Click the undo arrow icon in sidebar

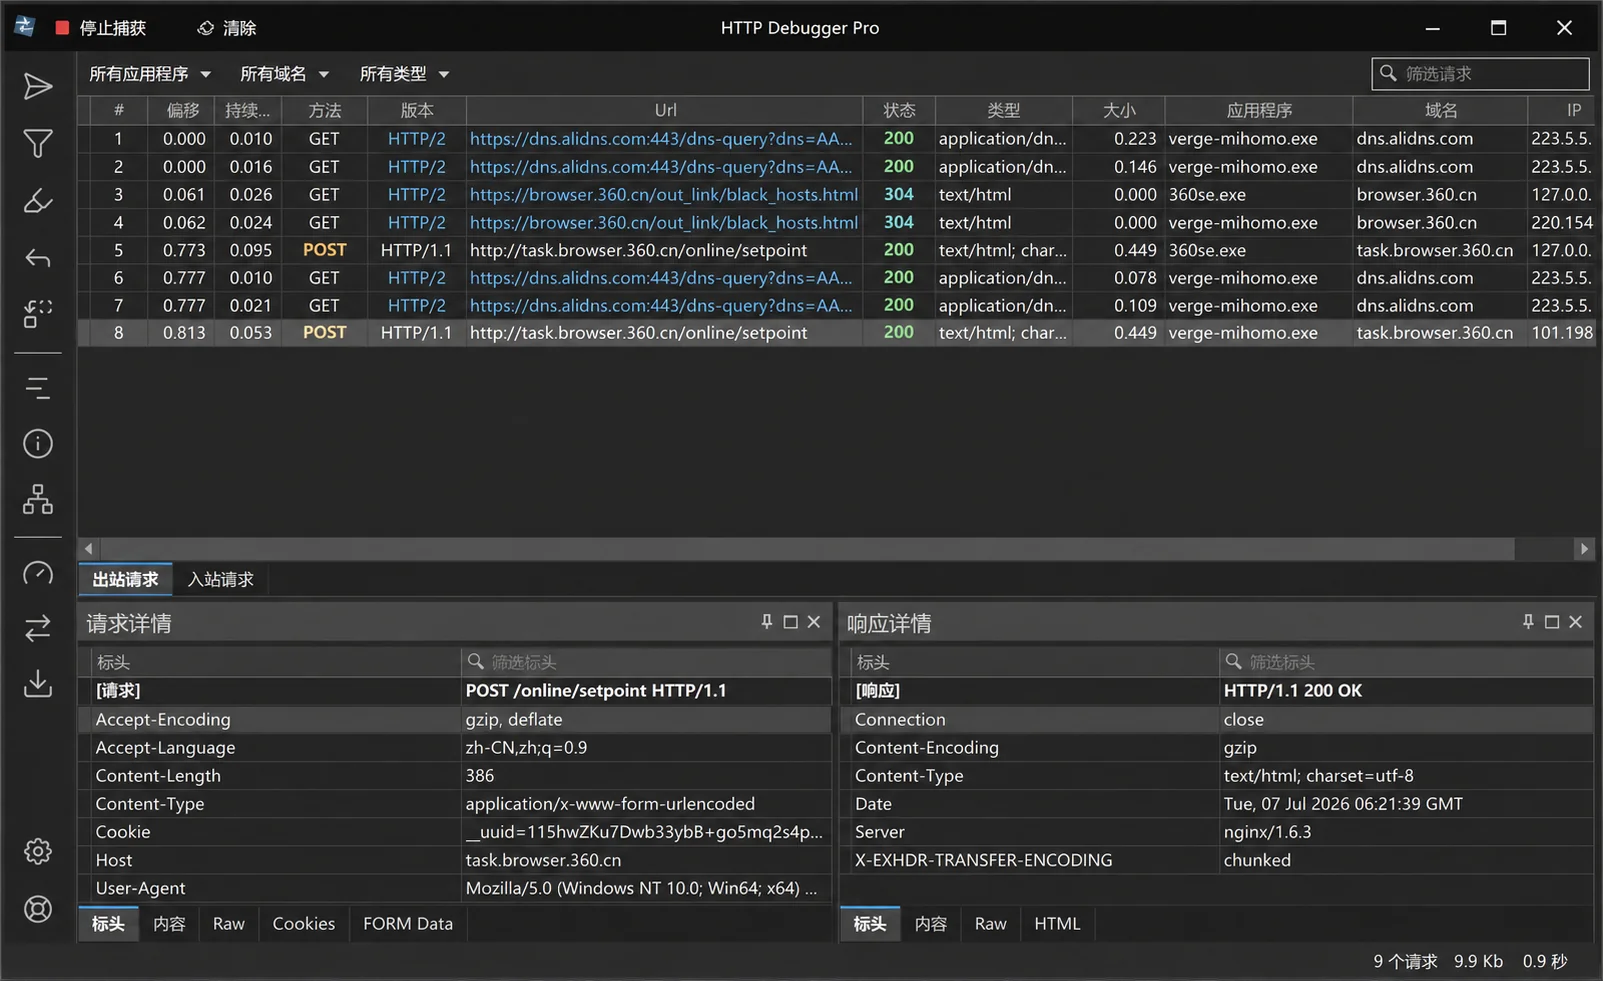point(38,259)
